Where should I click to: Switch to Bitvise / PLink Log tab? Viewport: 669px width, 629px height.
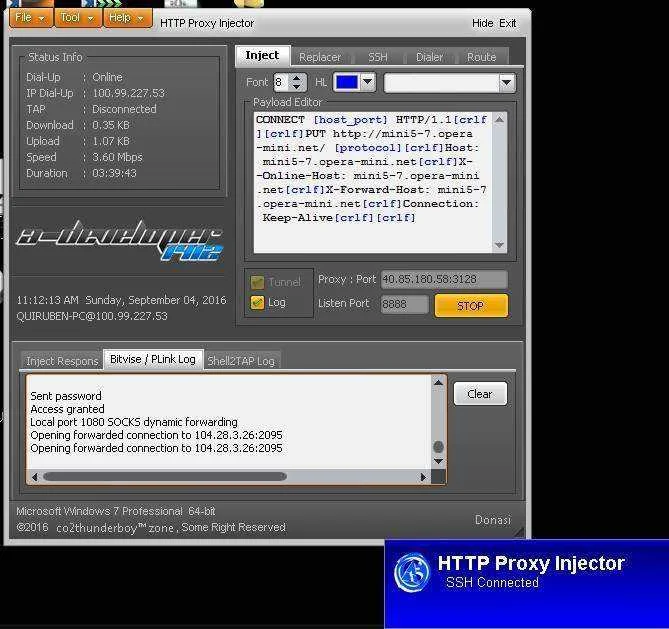pyautogui.click(x=153, y=359)
